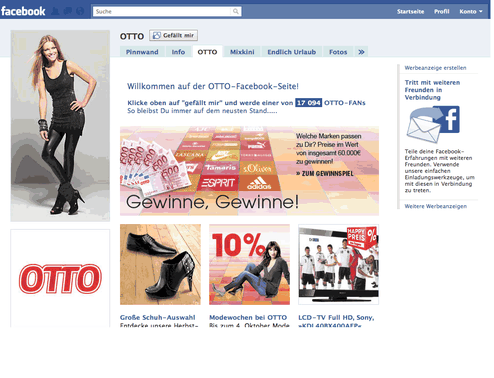
Task: Click the Zum Gewinnspiel link
Action: [325, 173]
